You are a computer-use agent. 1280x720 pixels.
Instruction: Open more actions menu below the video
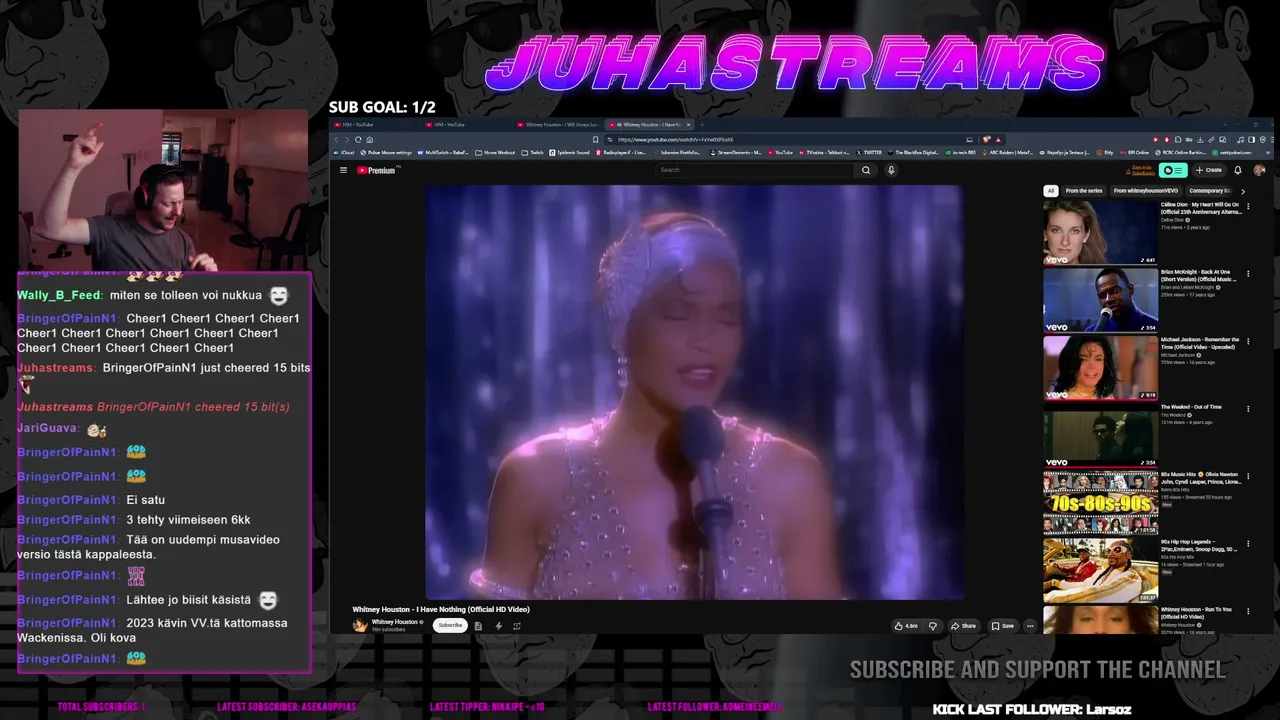coord(1030,626)
